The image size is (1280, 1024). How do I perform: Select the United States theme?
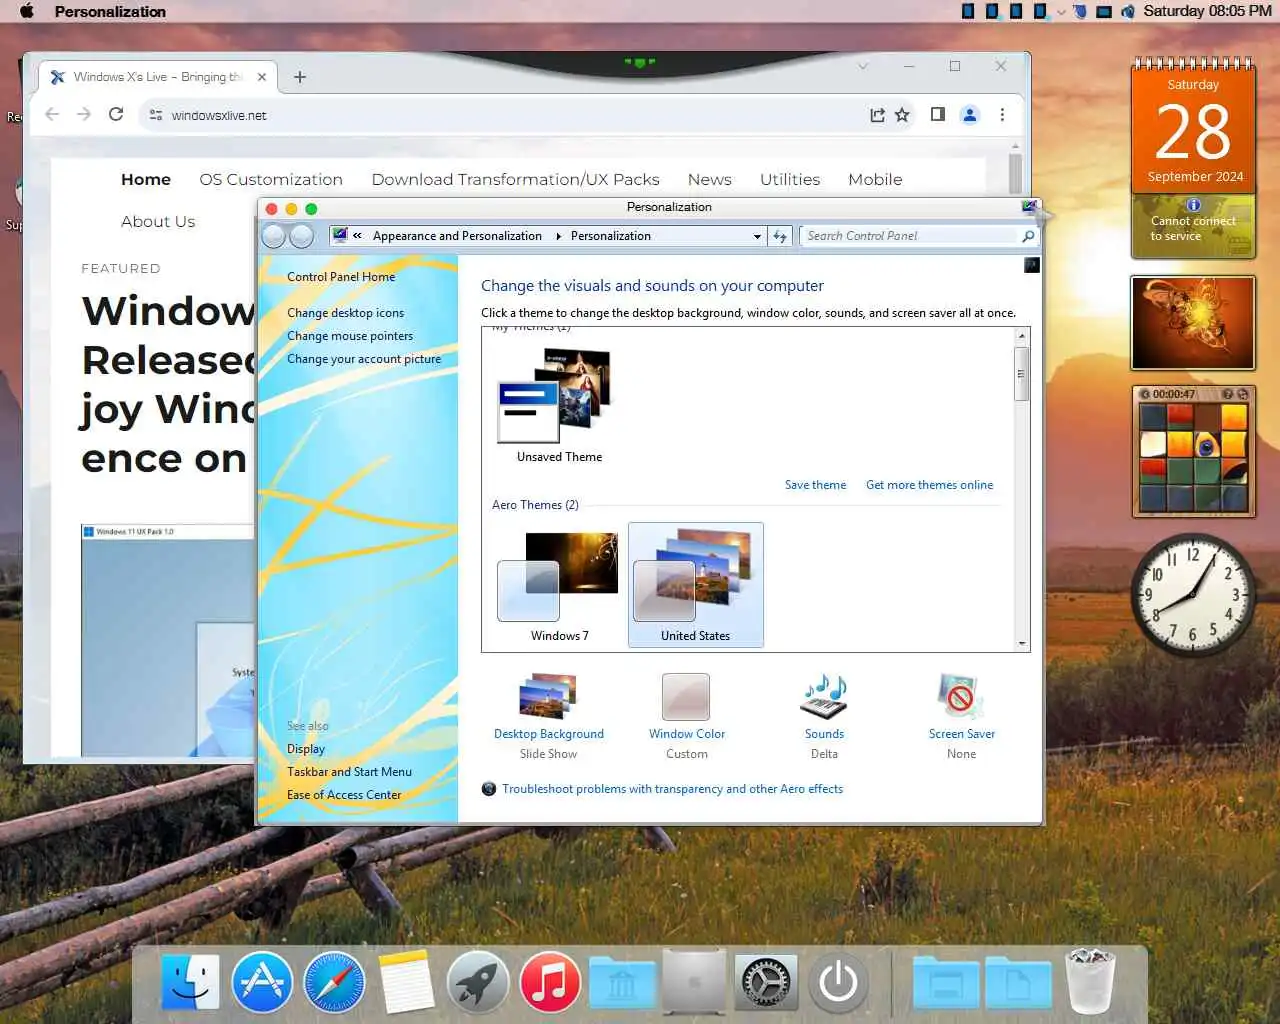[696, 585]
